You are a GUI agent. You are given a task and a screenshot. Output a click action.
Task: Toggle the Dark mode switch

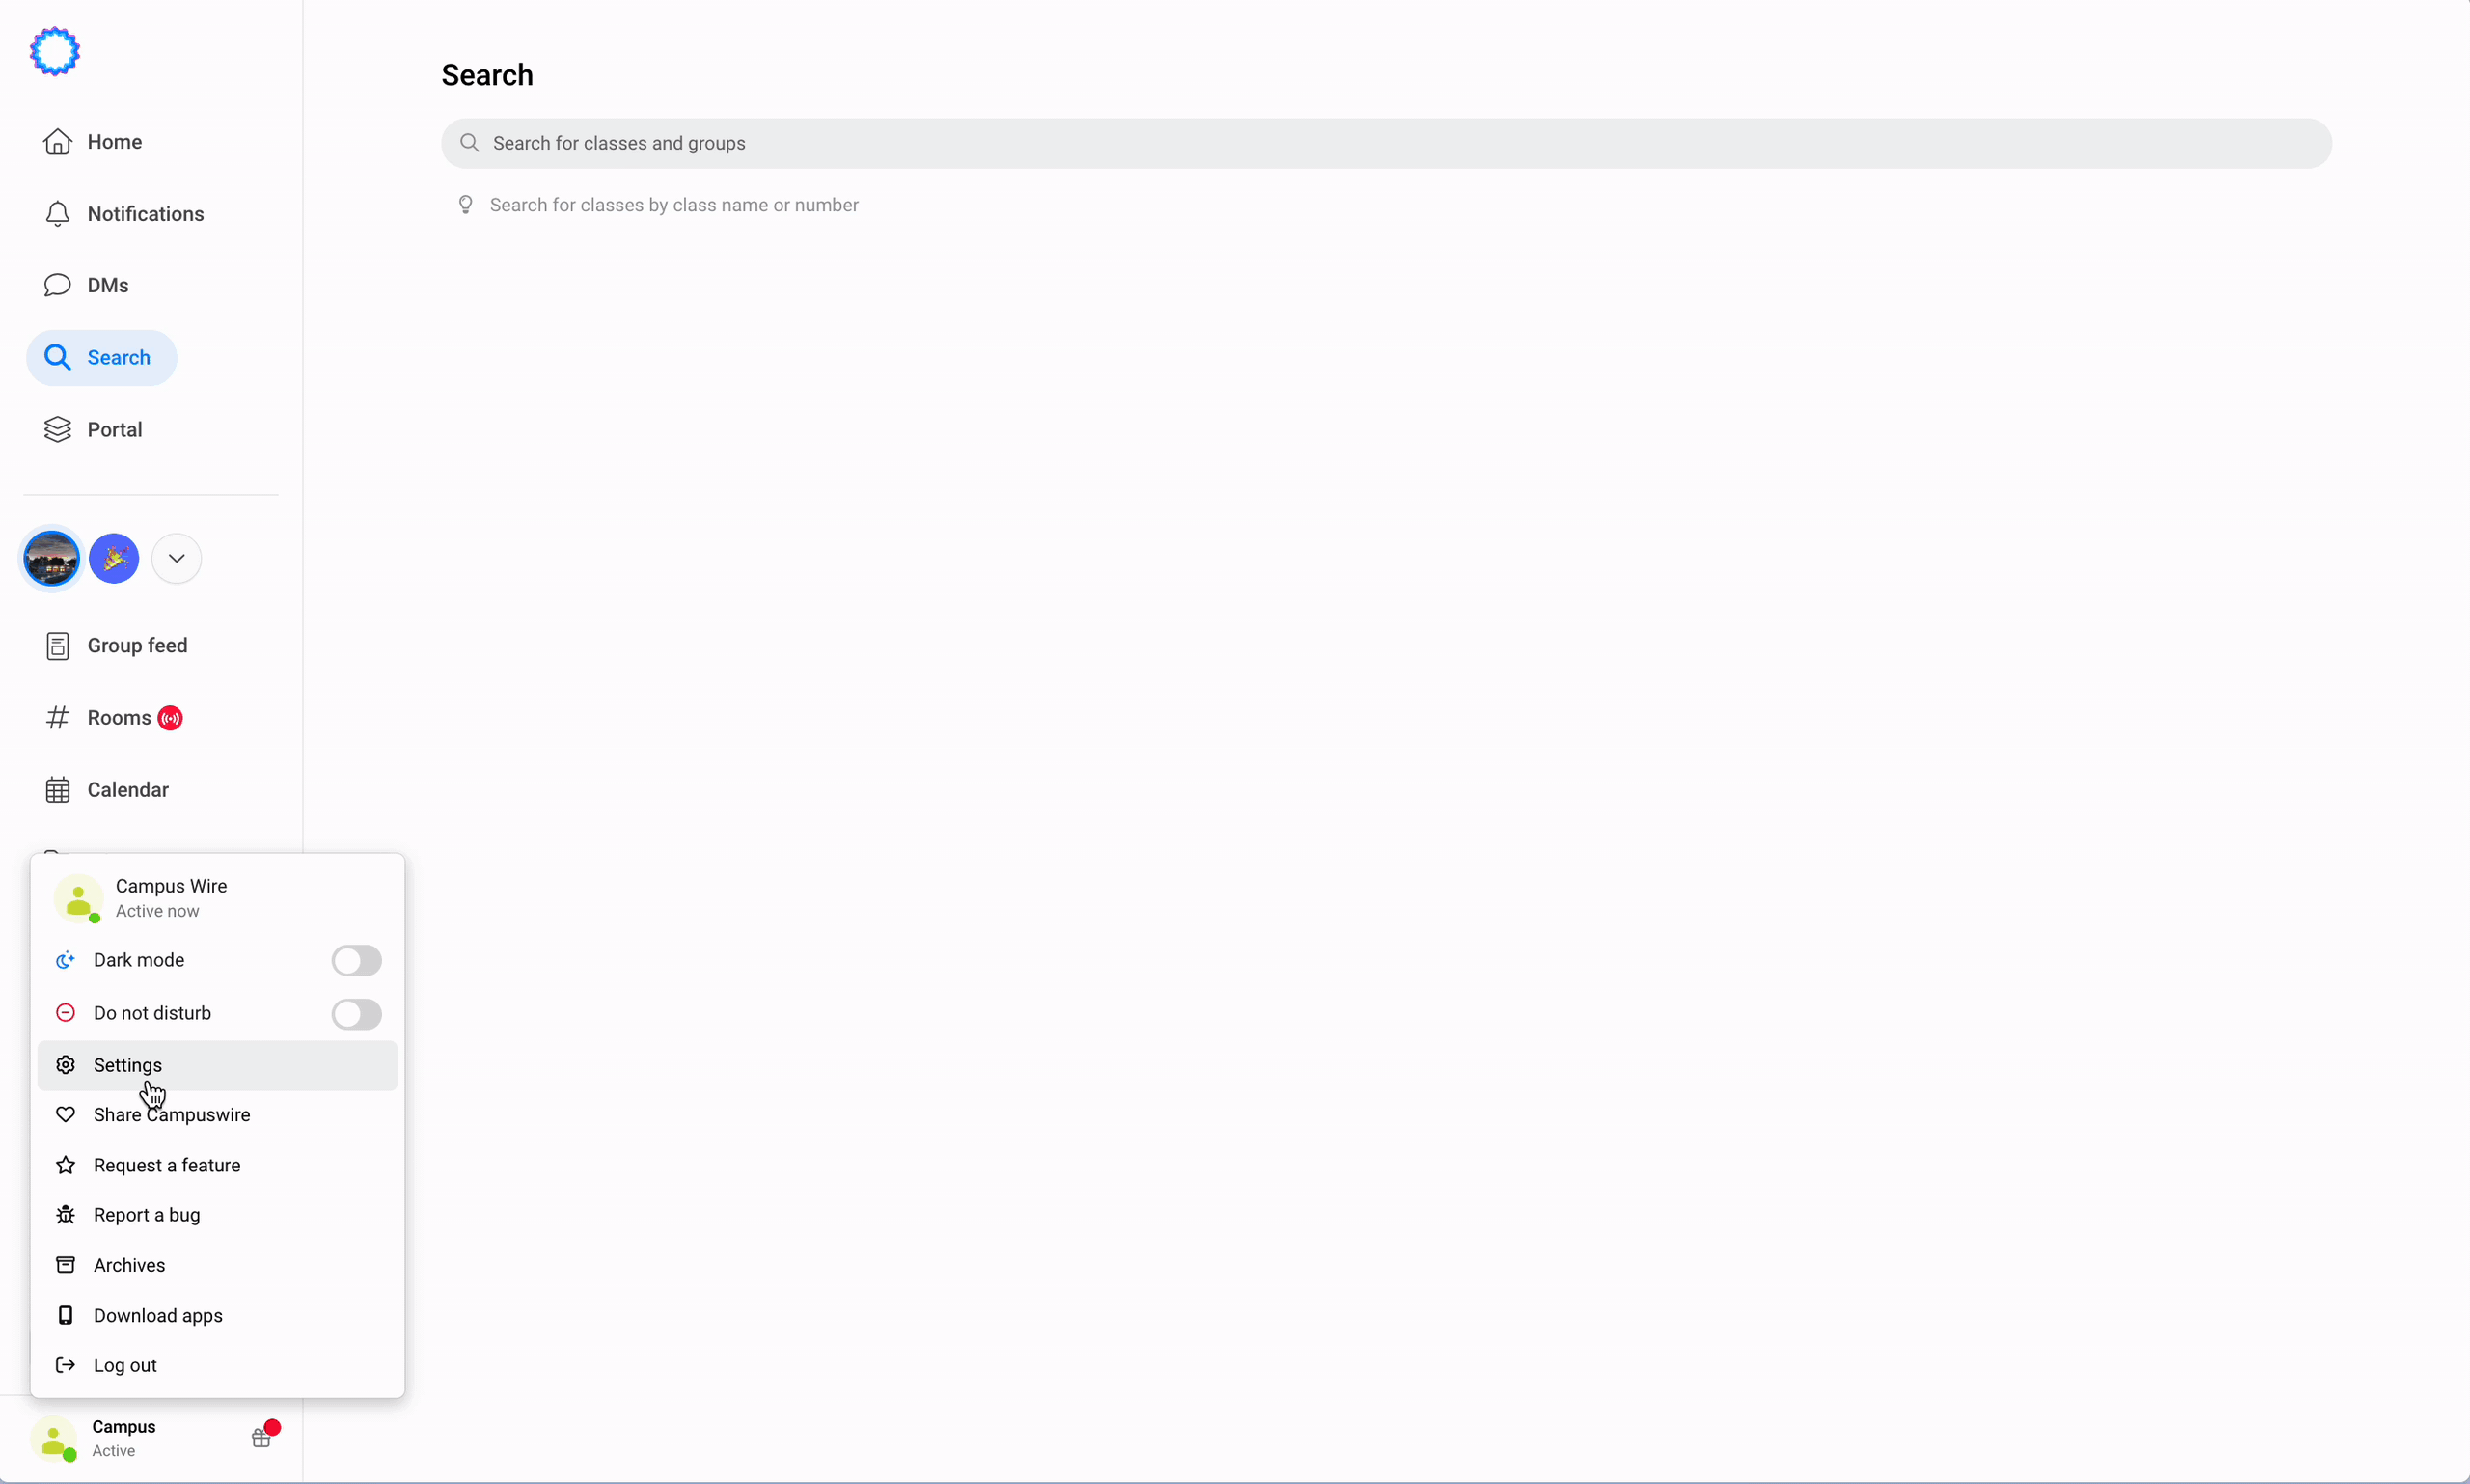pyautogui.click(x=355, y=960)
